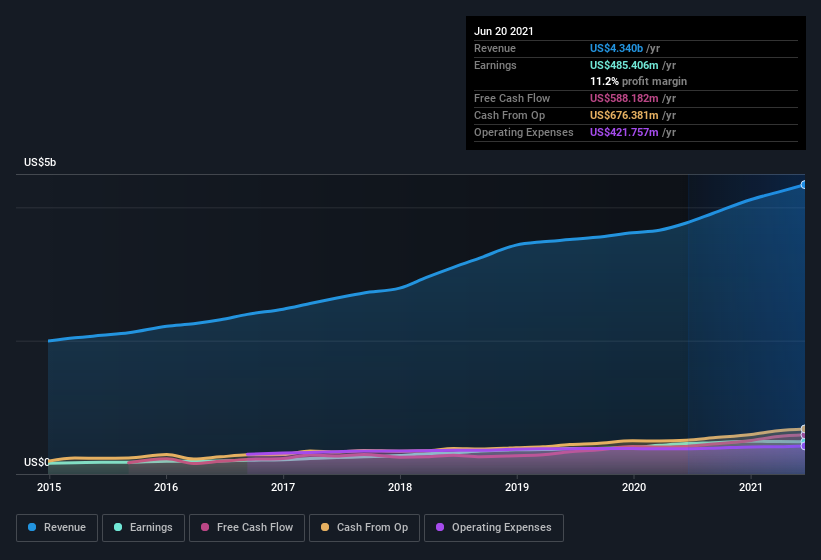Viewport: 821px width, 560px height.
Task: Click the Earnings row label in tooltip
Action: [x=495, y=65]
